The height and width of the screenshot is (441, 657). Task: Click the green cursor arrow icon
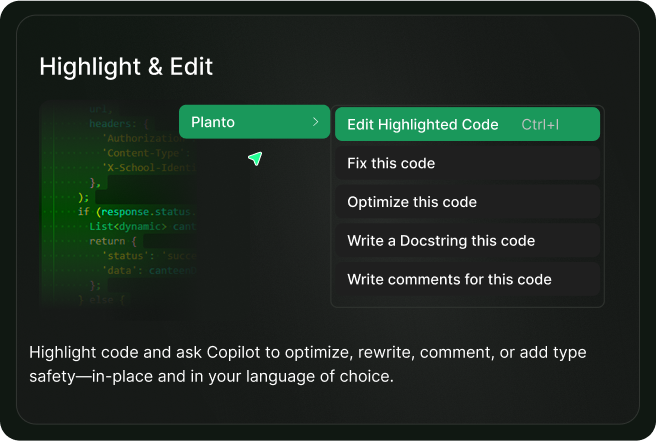(x=255, y=158)
